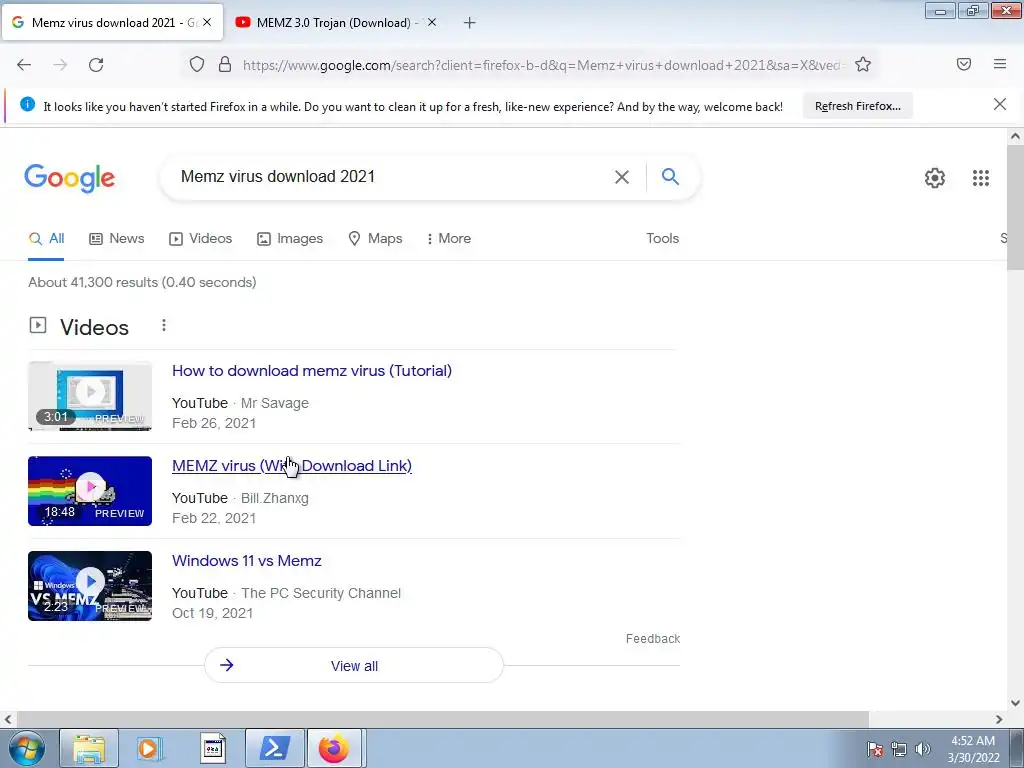Click the vertical scrollbar up arrow

click(x=1015, y=136)
